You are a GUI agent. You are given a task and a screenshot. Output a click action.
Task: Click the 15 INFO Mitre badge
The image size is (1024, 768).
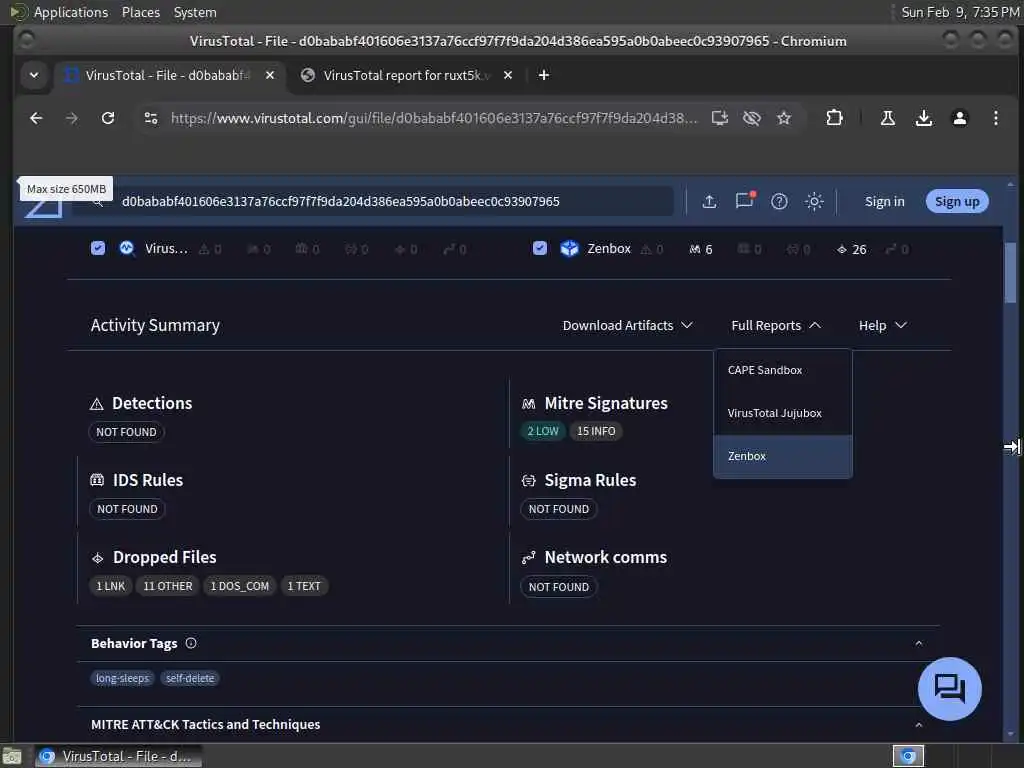click(596, 432)
